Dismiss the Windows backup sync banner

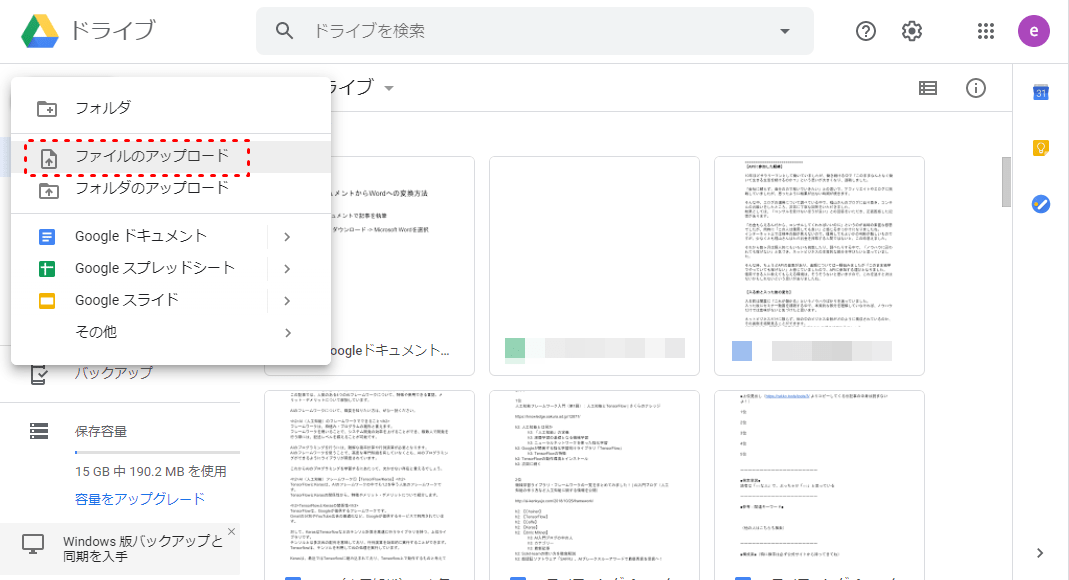click(231, 532)
